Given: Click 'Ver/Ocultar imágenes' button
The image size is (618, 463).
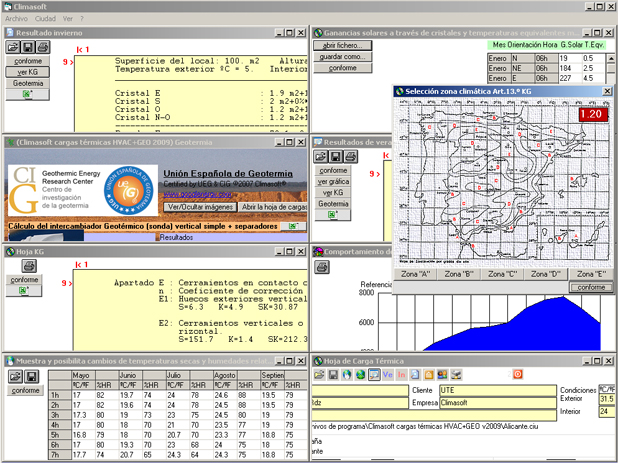Looking at the screenshot, I should click(x=200, y=207).
